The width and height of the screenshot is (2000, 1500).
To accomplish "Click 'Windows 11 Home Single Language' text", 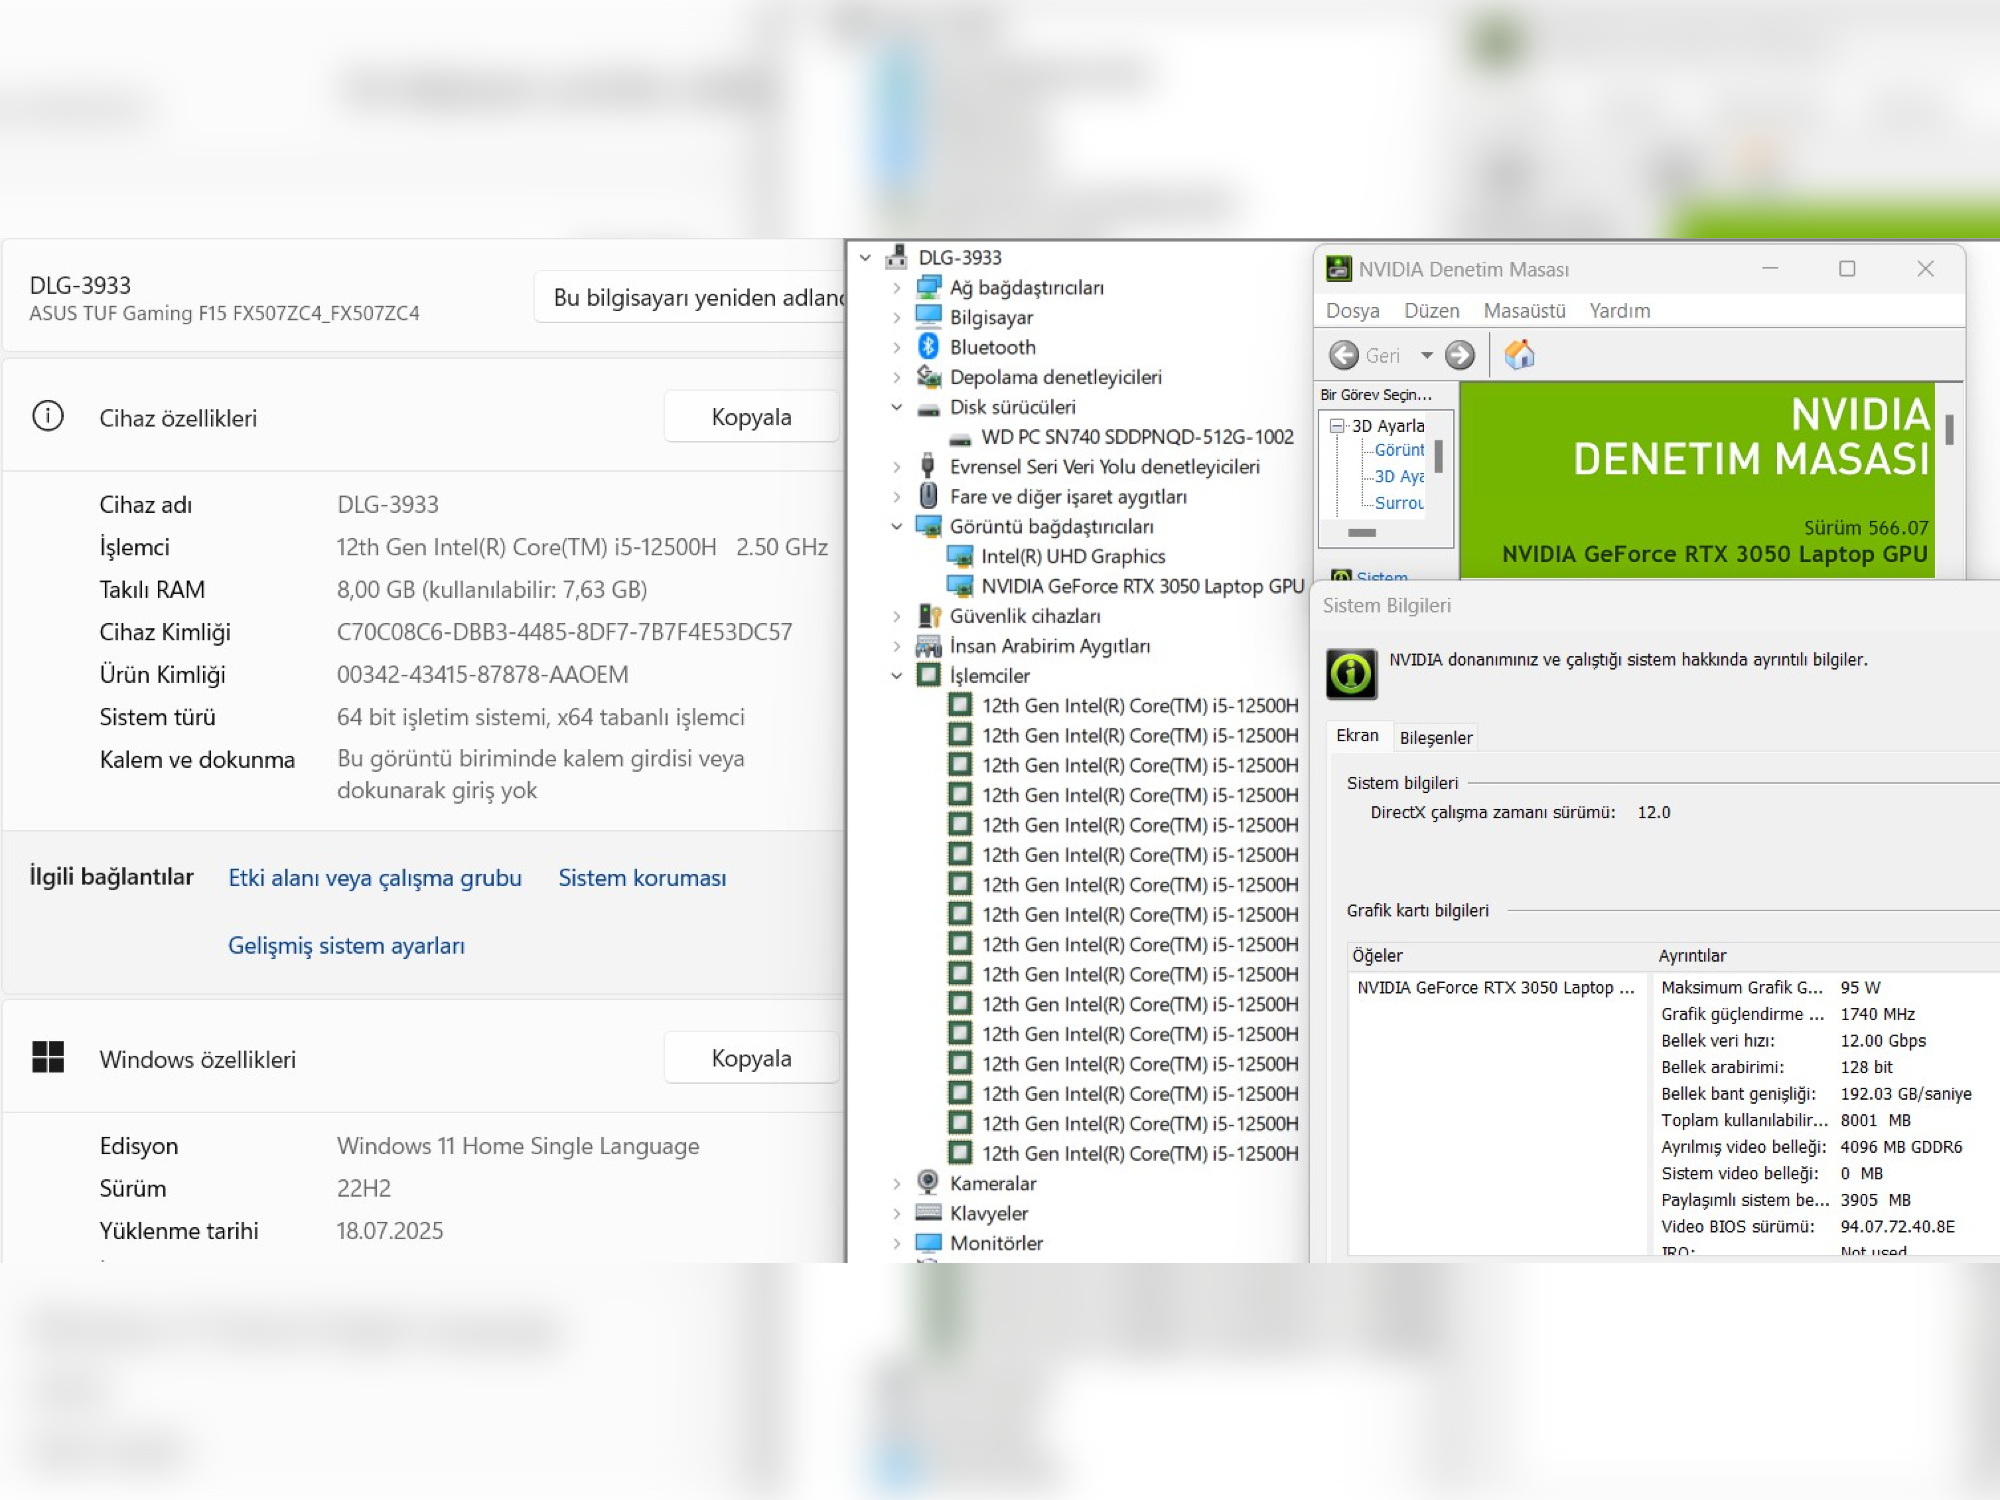I will [x=518, y=1146].
